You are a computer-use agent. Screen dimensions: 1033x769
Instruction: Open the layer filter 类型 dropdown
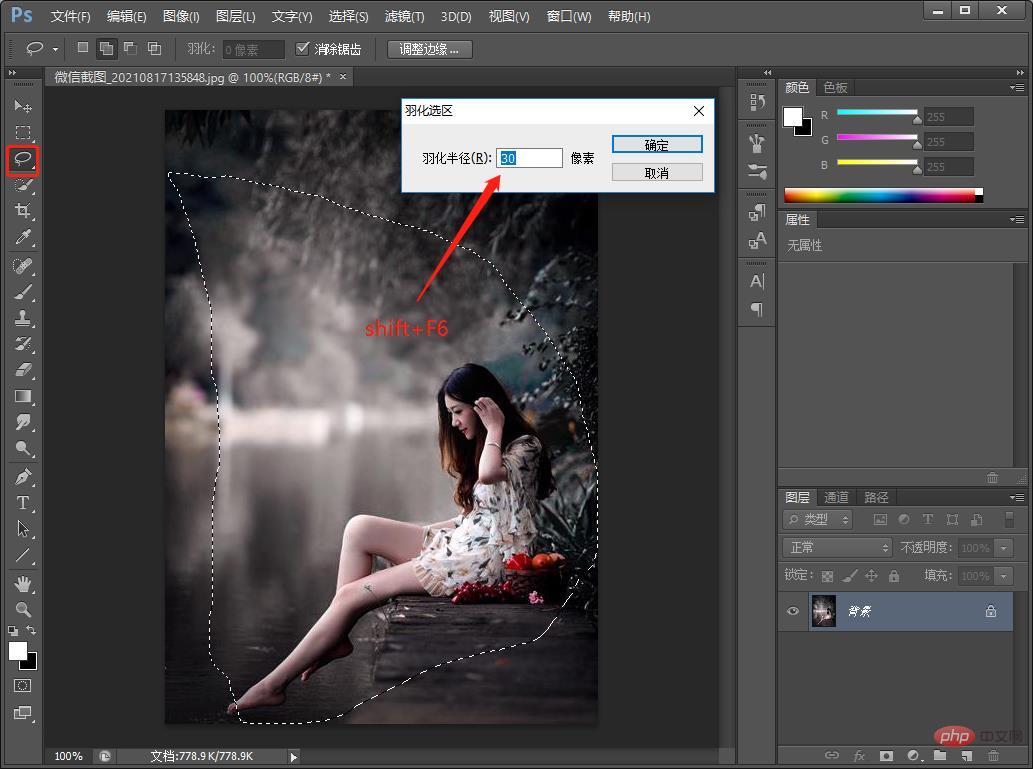(818, 519)
